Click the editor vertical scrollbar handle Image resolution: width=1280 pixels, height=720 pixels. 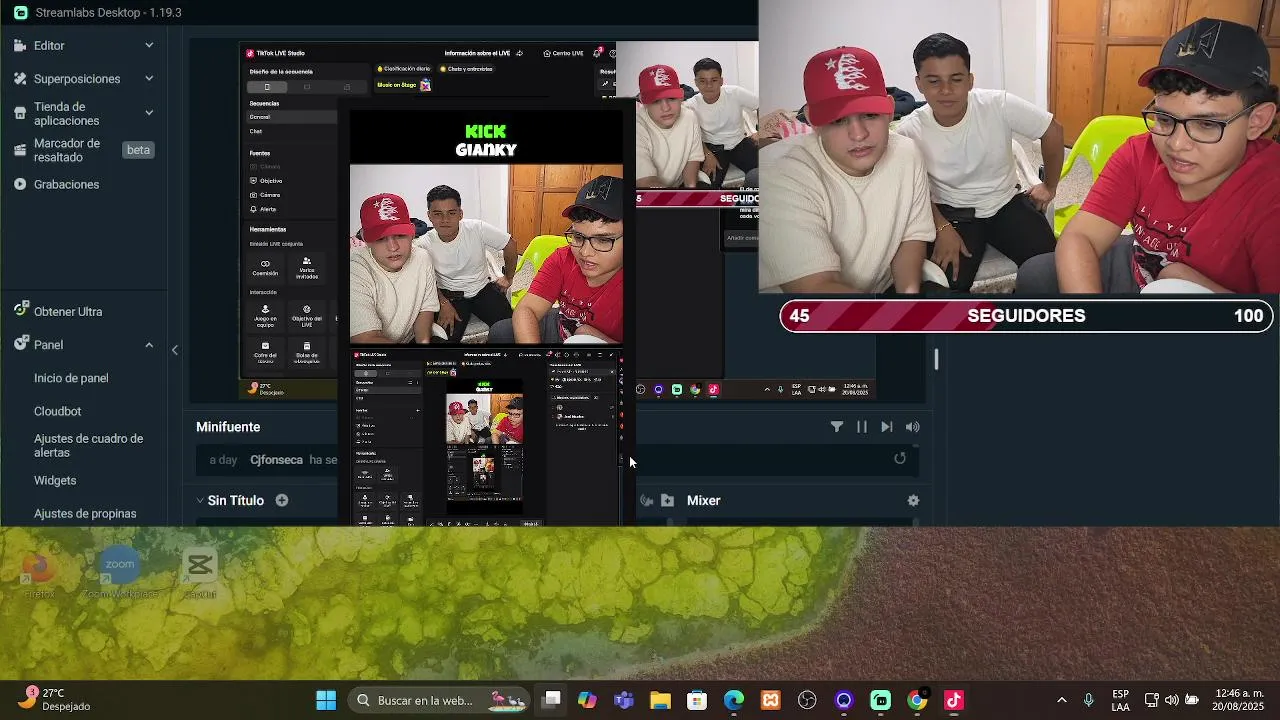point(936,358)
